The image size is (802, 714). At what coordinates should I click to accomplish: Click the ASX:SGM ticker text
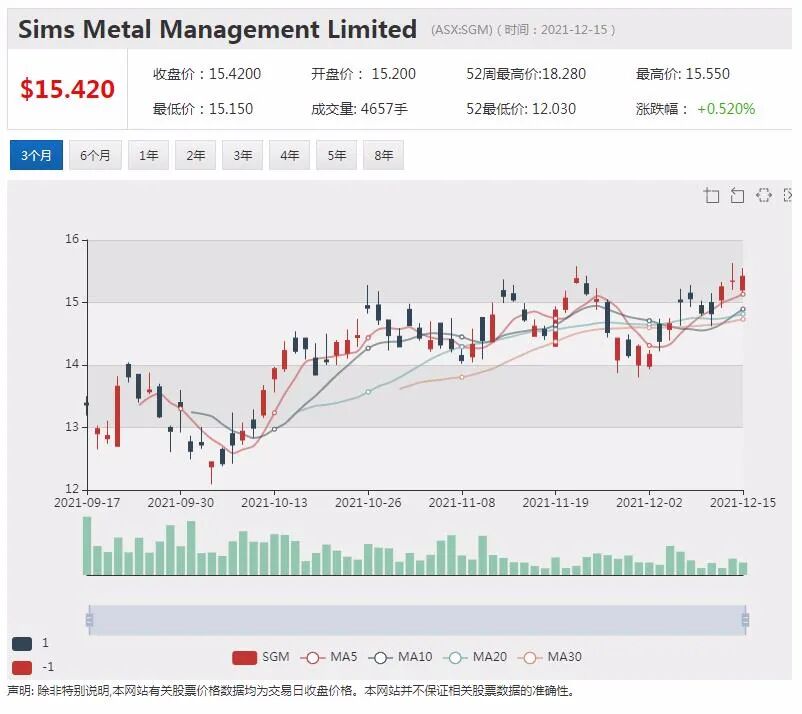pyautogui.click(x=462, y=30)
